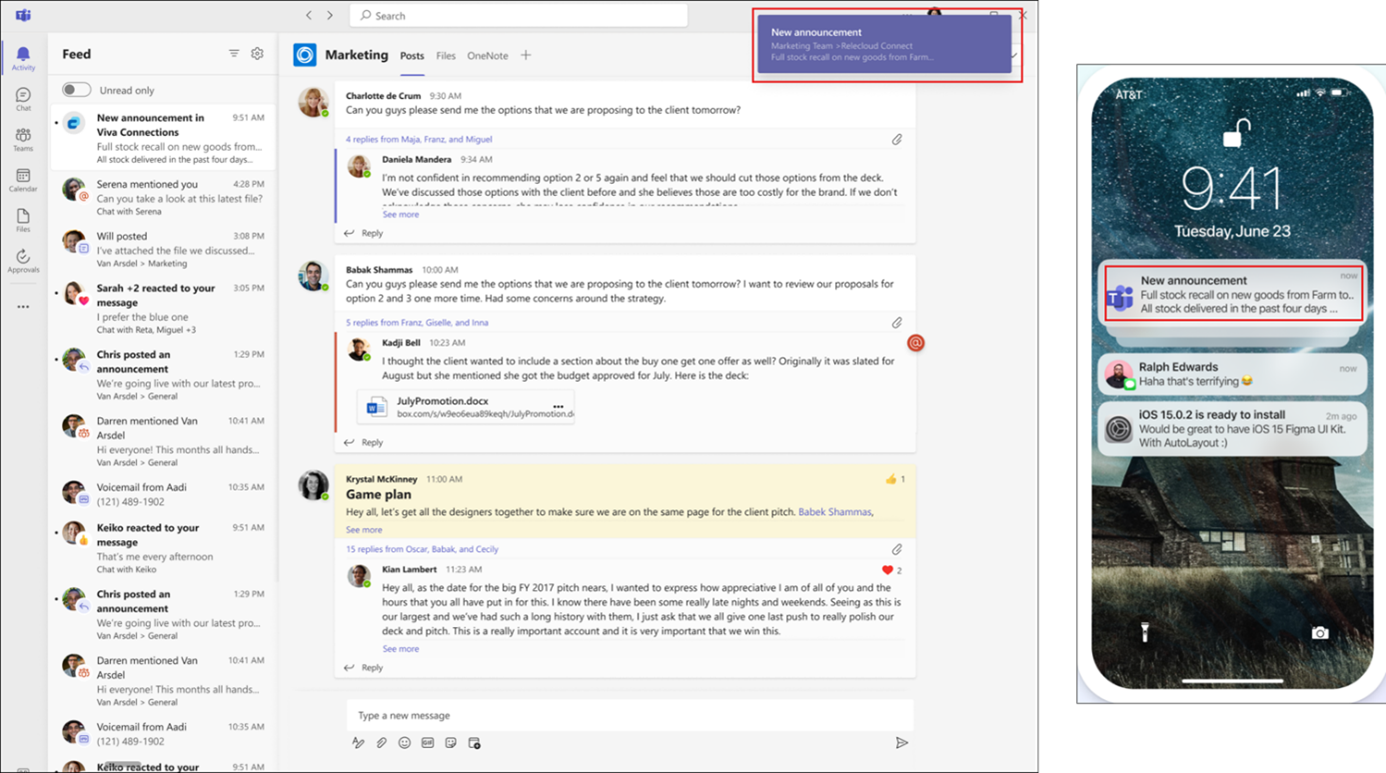Open first Darren mentioned Van Arsdel item
Viewport: 1386px width, 773px height.
(163, 441)
